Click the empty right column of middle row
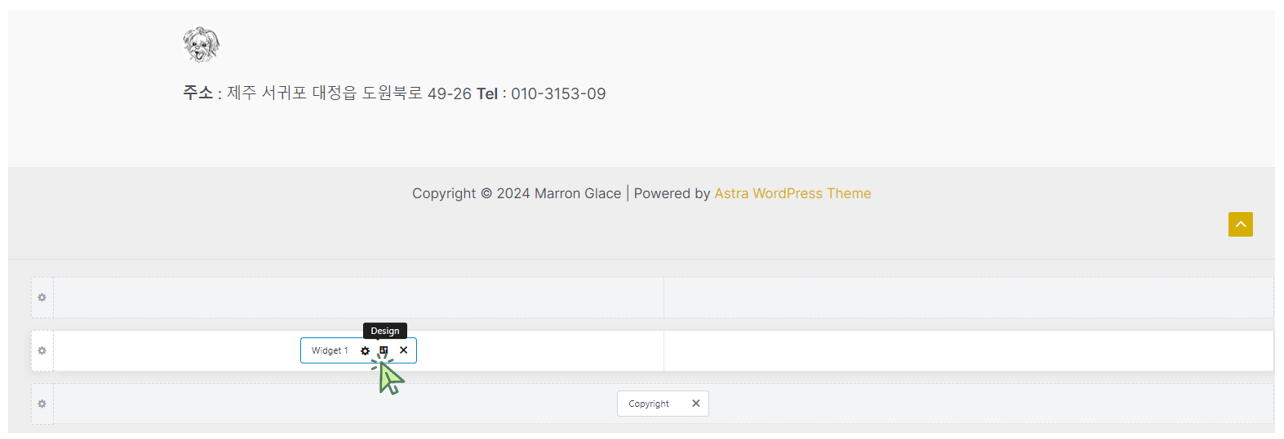Image resolution: width=1284 pixels, height=439 pixels. (x=969, y=351)
